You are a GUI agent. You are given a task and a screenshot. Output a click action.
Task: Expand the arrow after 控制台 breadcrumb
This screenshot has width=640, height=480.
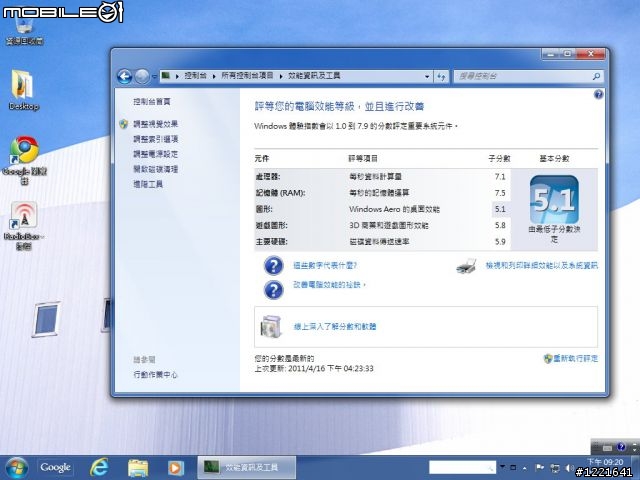click(x=214, y=76)
